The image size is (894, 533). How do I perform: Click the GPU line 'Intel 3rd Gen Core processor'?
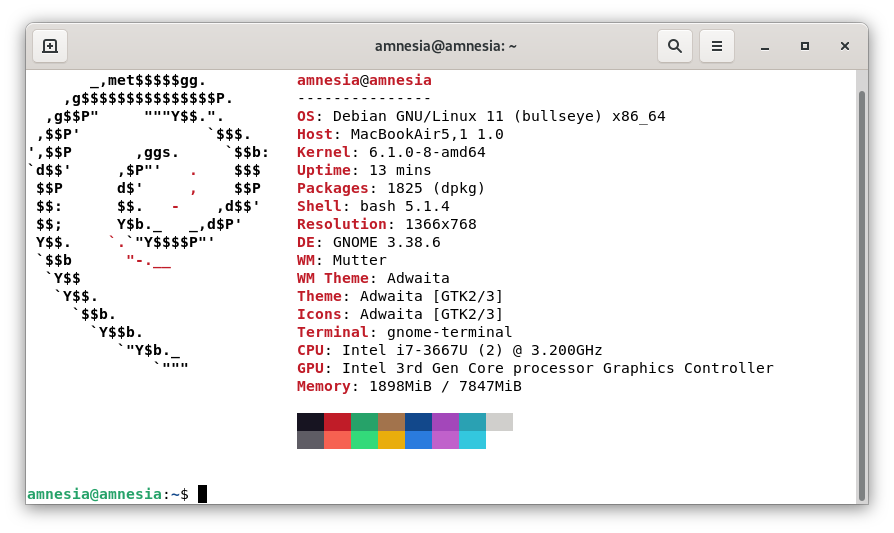coord(468,368)
